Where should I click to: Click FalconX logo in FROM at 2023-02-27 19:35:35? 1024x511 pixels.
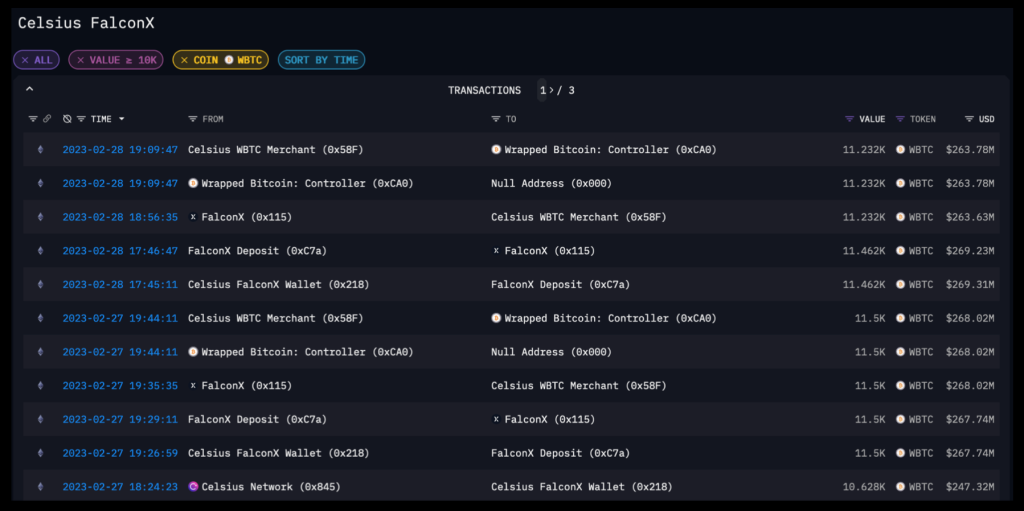point(193,386)
